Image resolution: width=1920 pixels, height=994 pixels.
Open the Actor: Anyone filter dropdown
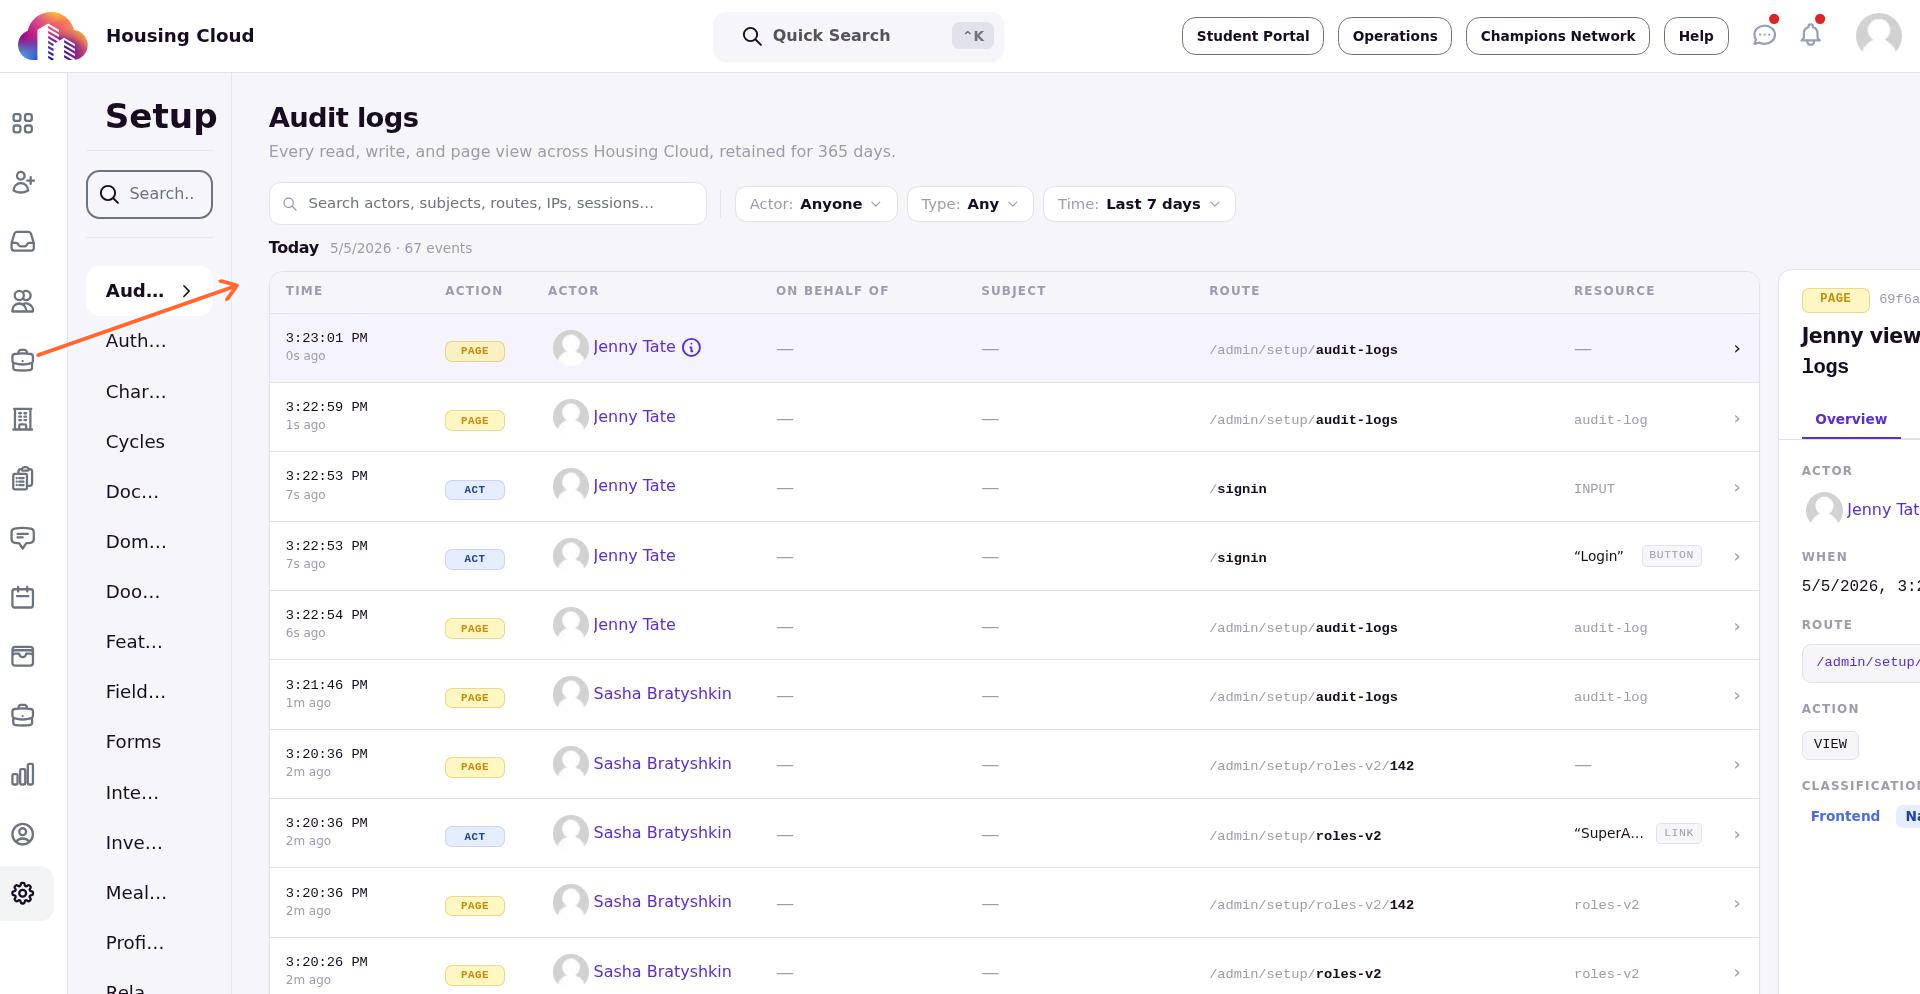click(816, 204)
